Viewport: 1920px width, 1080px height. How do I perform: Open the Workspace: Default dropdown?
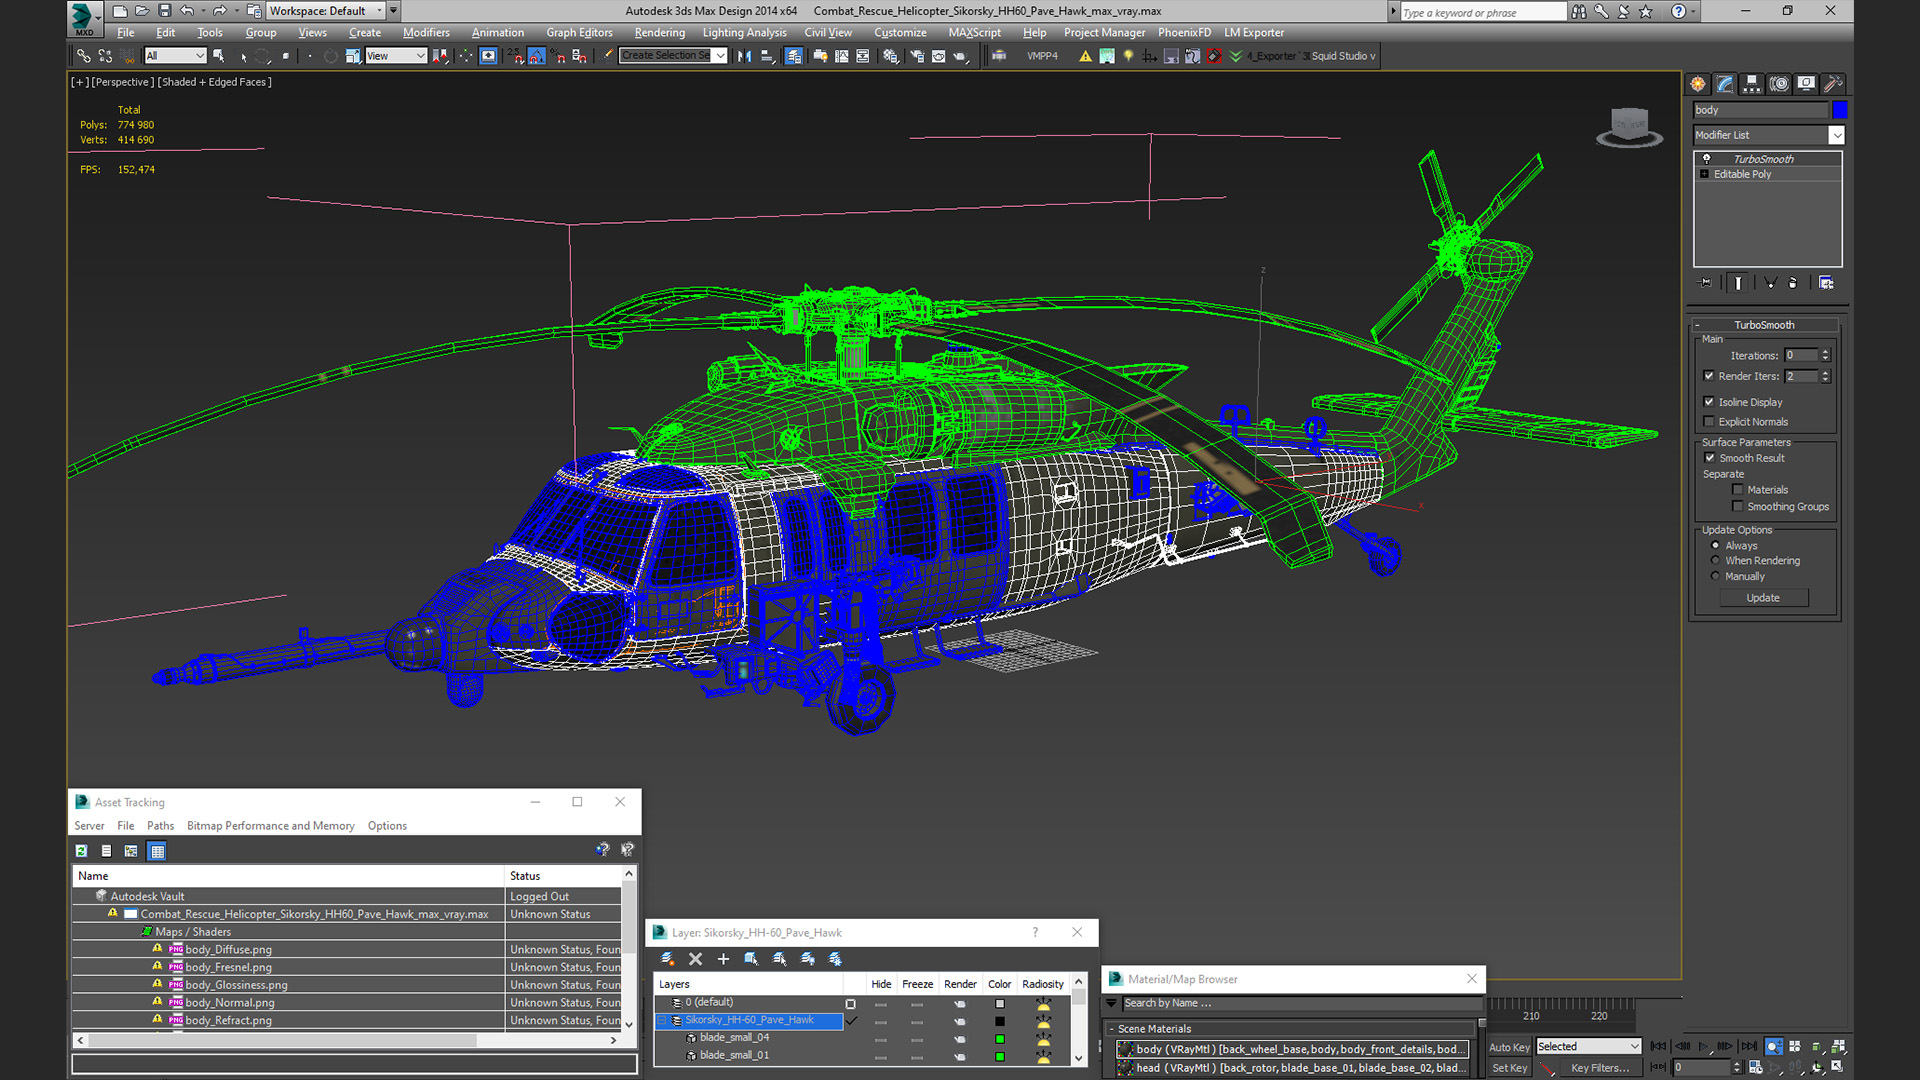[326, 11]
